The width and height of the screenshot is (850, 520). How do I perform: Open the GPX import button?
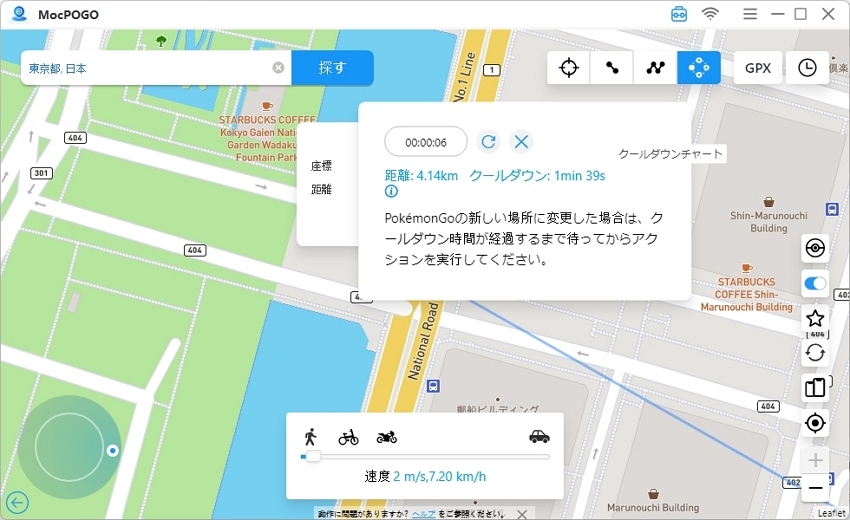pos(757,68)
